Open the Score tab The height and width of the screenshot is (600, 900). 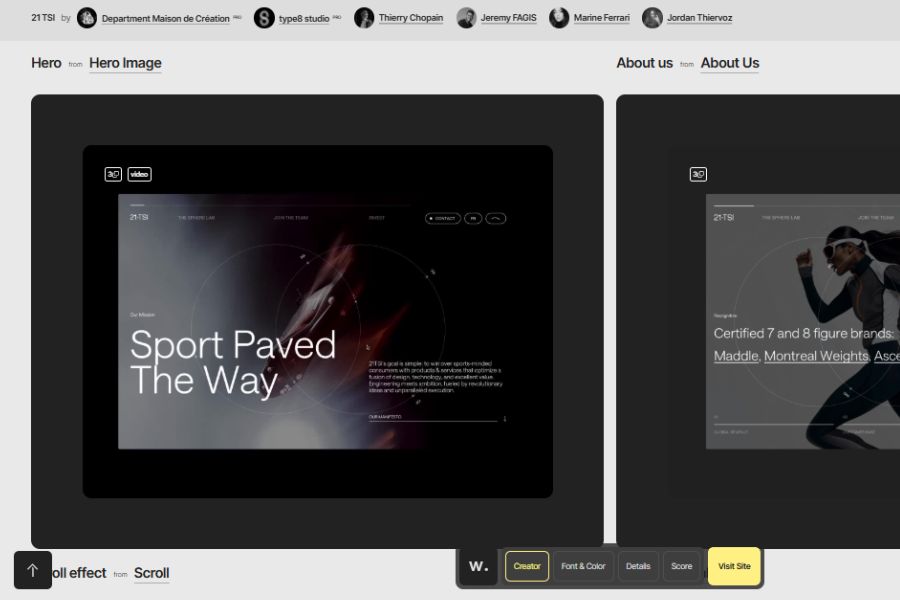pos(681,566)
